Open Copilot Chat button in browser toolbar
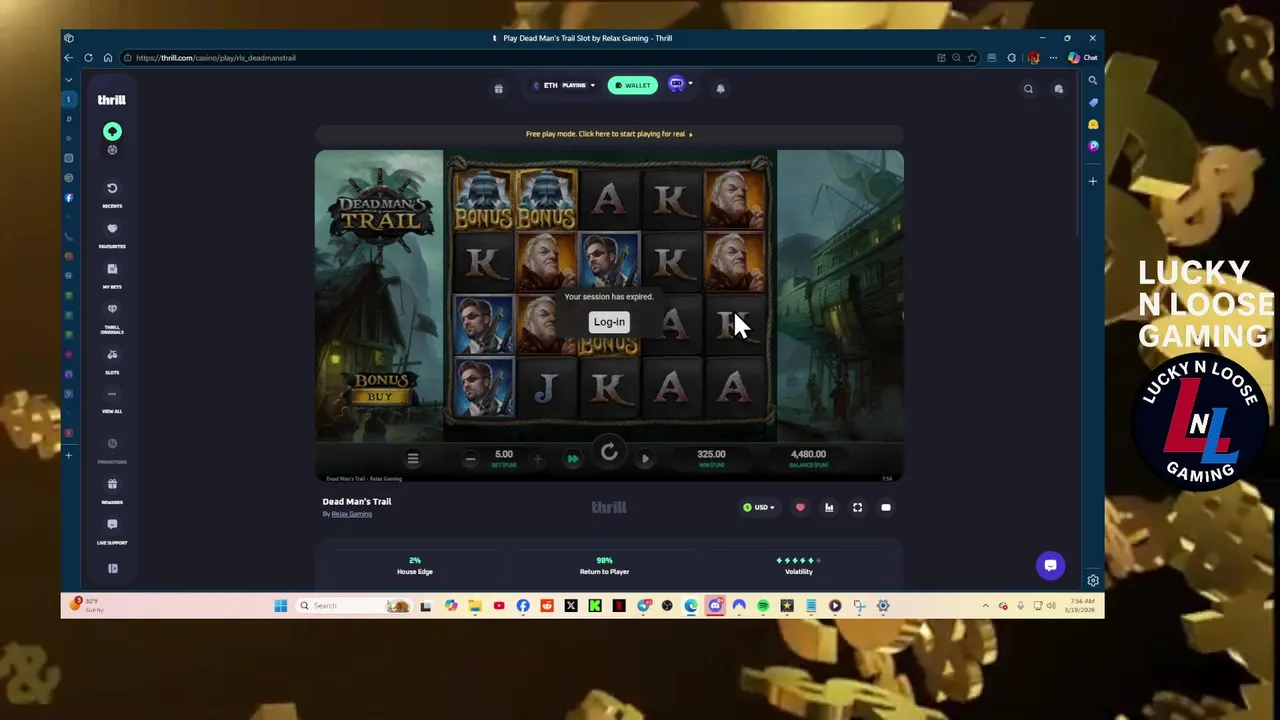Image resolution: width=1280 pixels, height=720 pixels. [x=1082, y=58]
